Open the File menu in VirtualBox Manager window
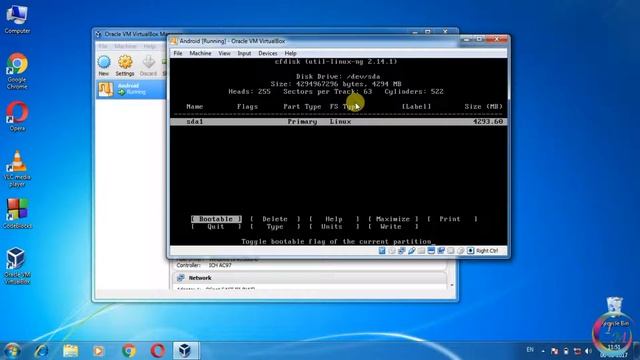The image size is (640, 360). coord(103,46)
